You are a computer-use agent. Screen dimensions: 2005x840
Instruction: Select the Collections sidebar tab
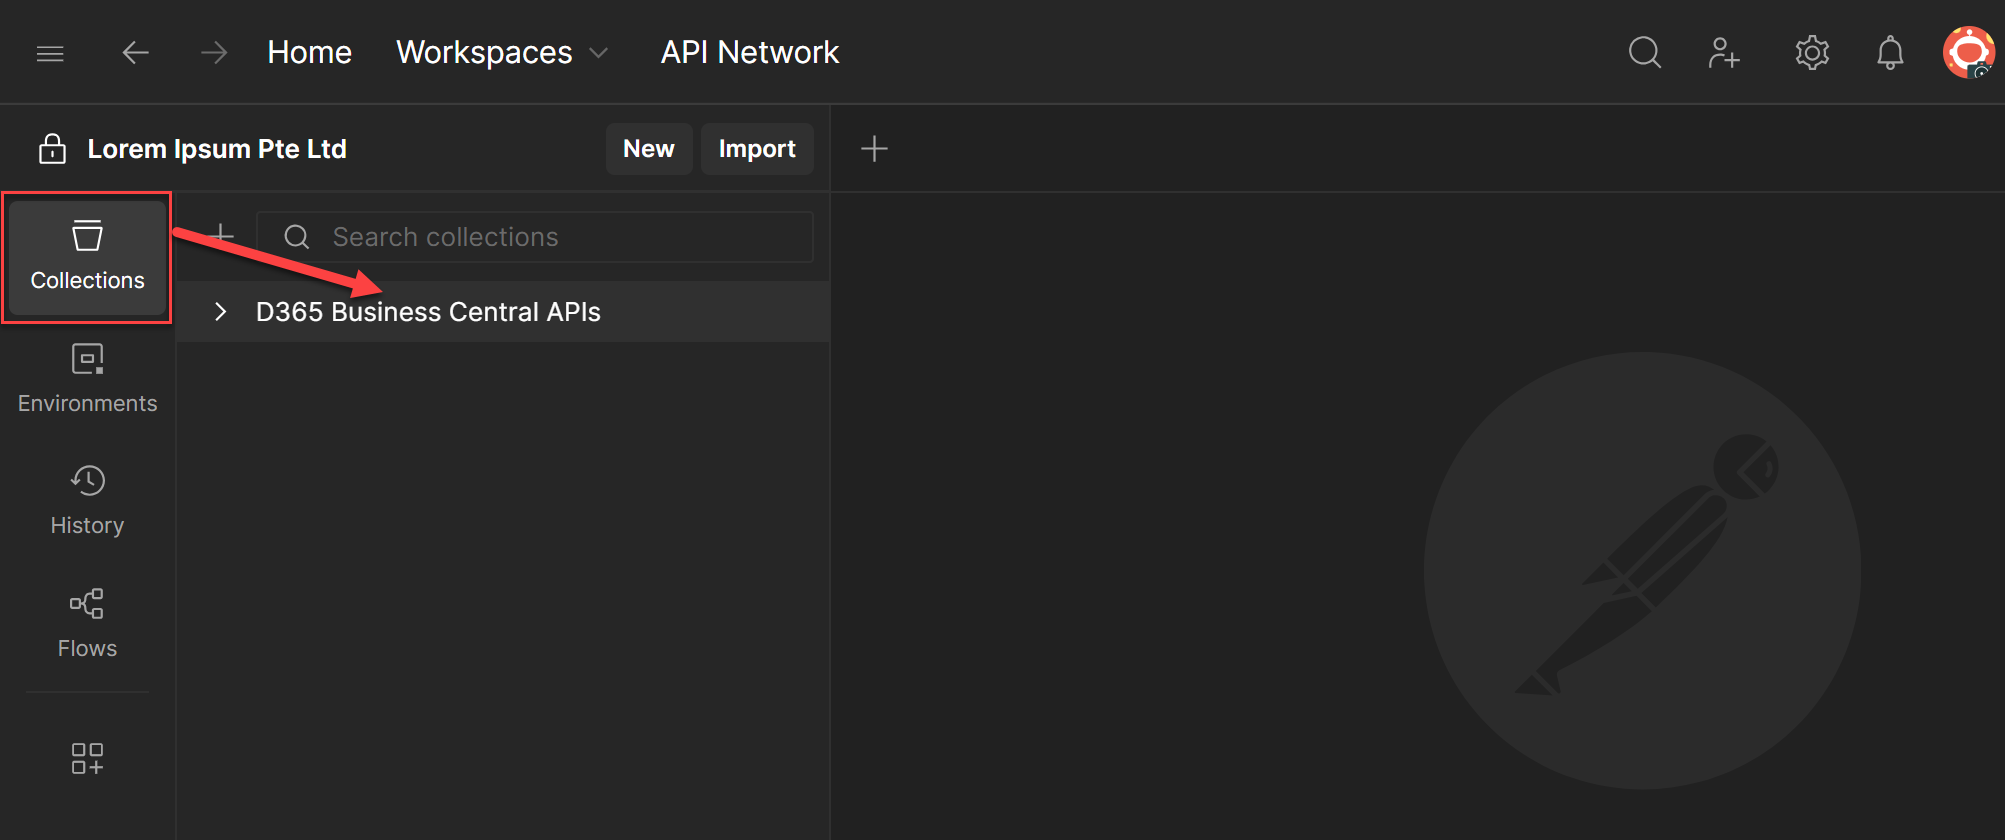click(87, 258)
